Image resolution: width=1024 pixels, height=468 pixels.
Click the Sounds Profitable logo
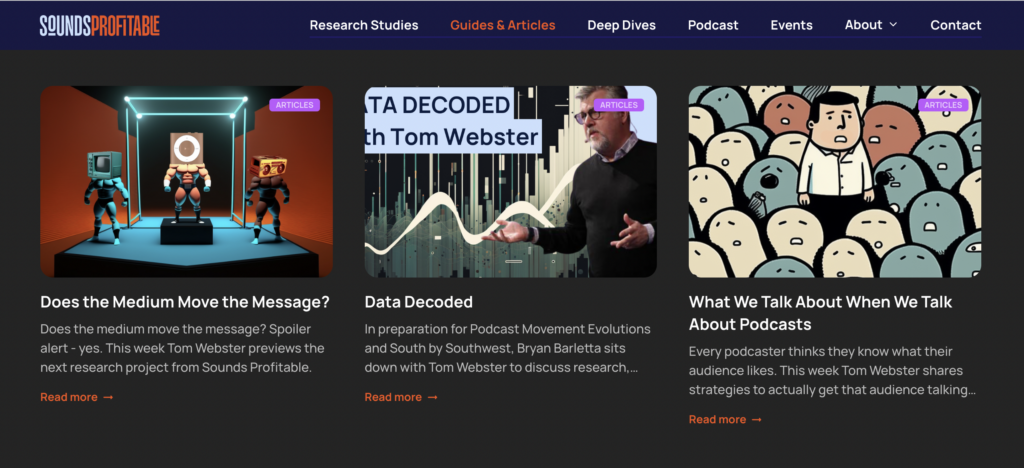tap(99, 25)
